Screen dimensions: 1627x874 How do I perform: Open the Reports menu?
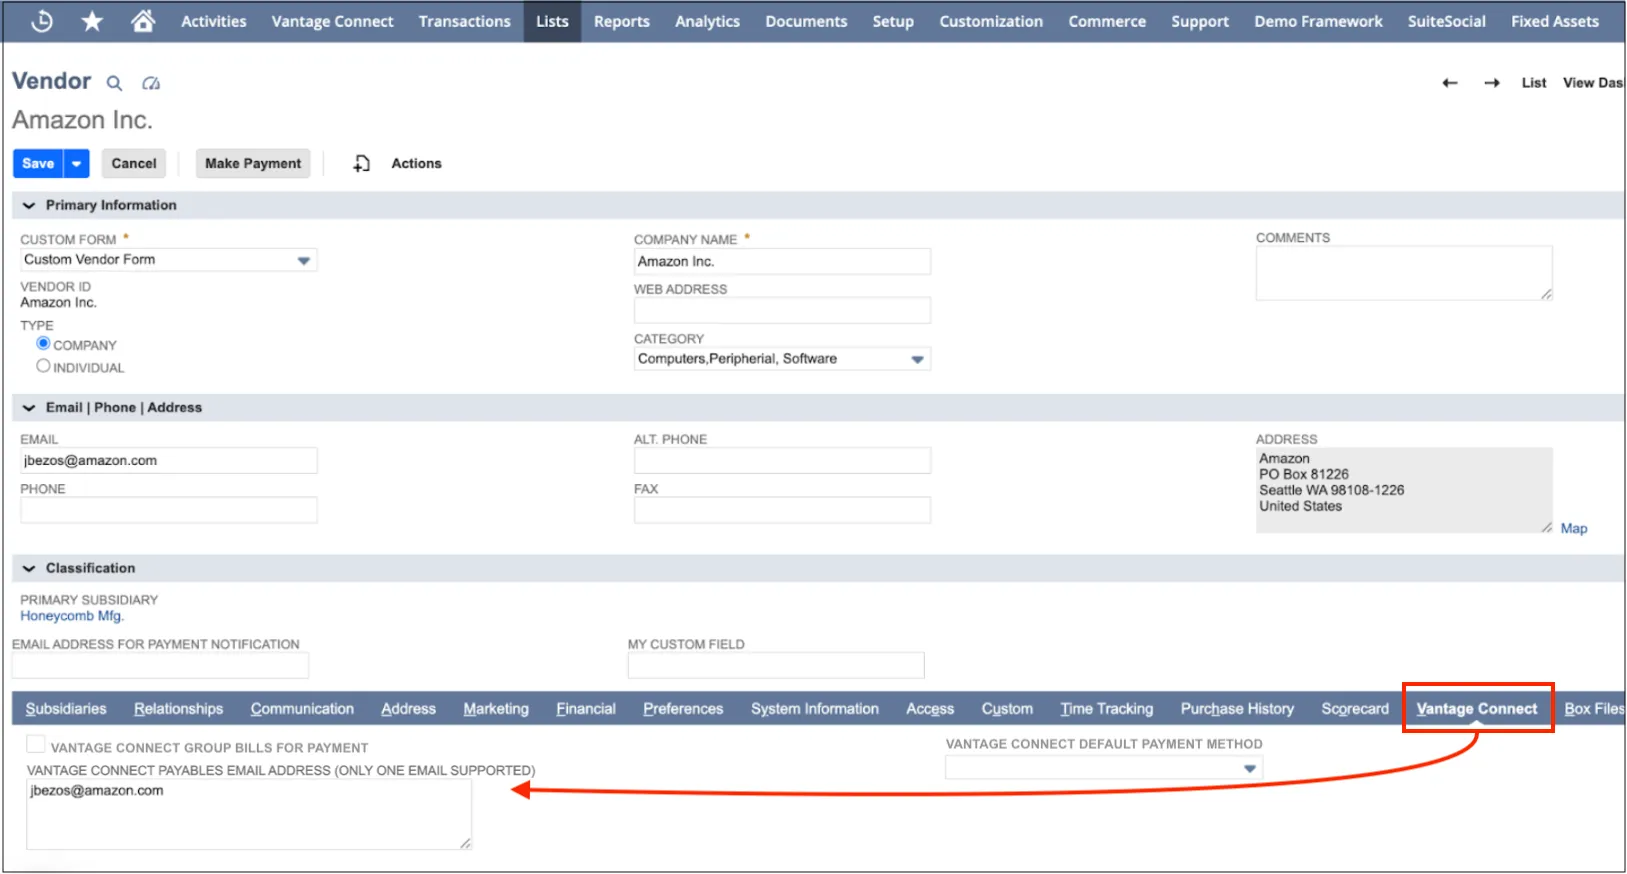pyautogui.click(x=621, y=21)
